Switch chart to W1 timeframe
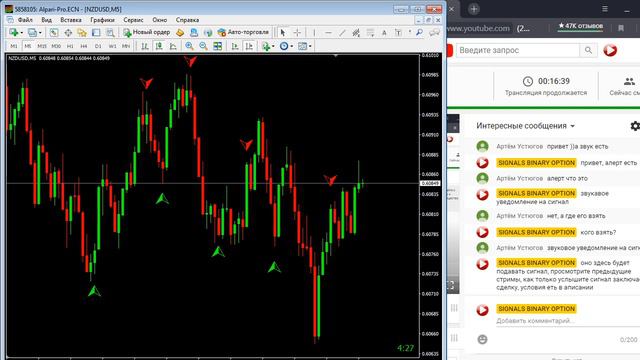Screen dimensions: 640x360 [112, 46]
